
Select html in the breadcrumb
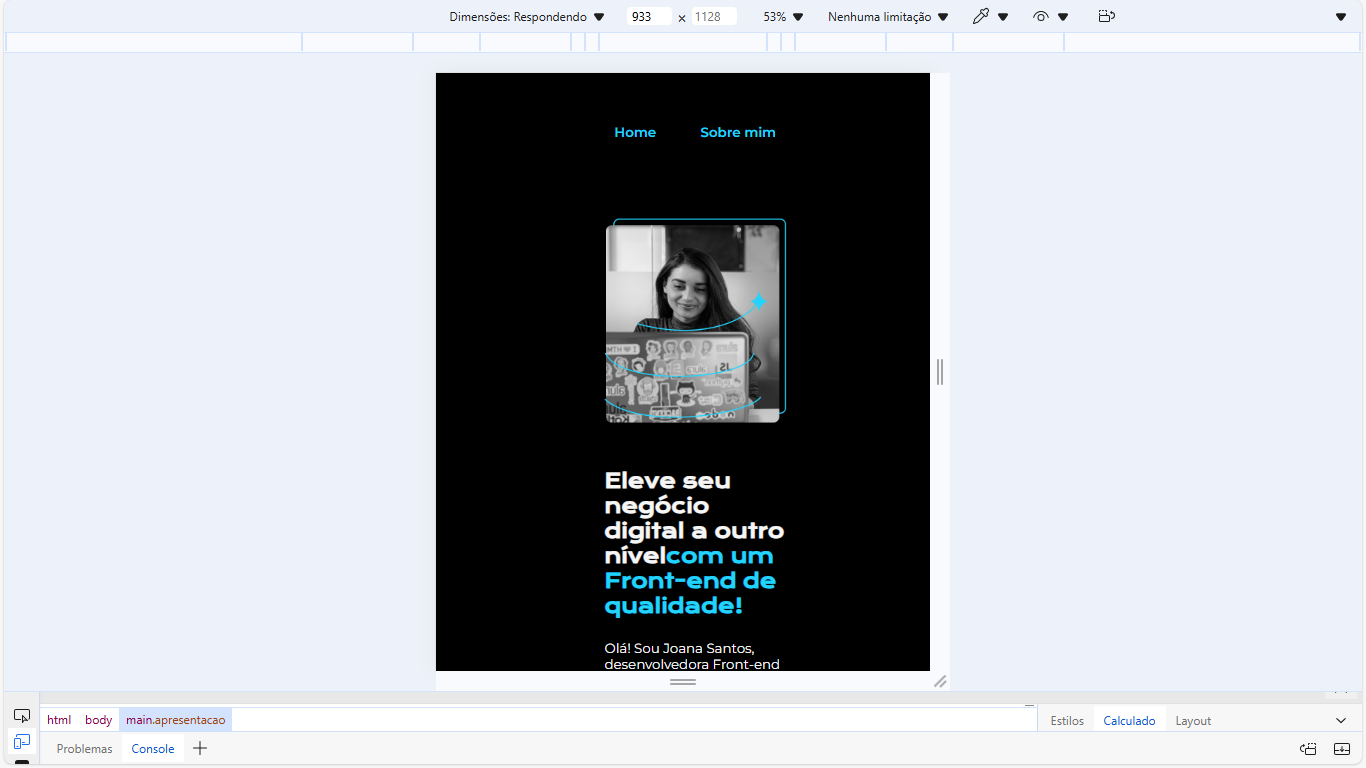(x=59, y=720)
